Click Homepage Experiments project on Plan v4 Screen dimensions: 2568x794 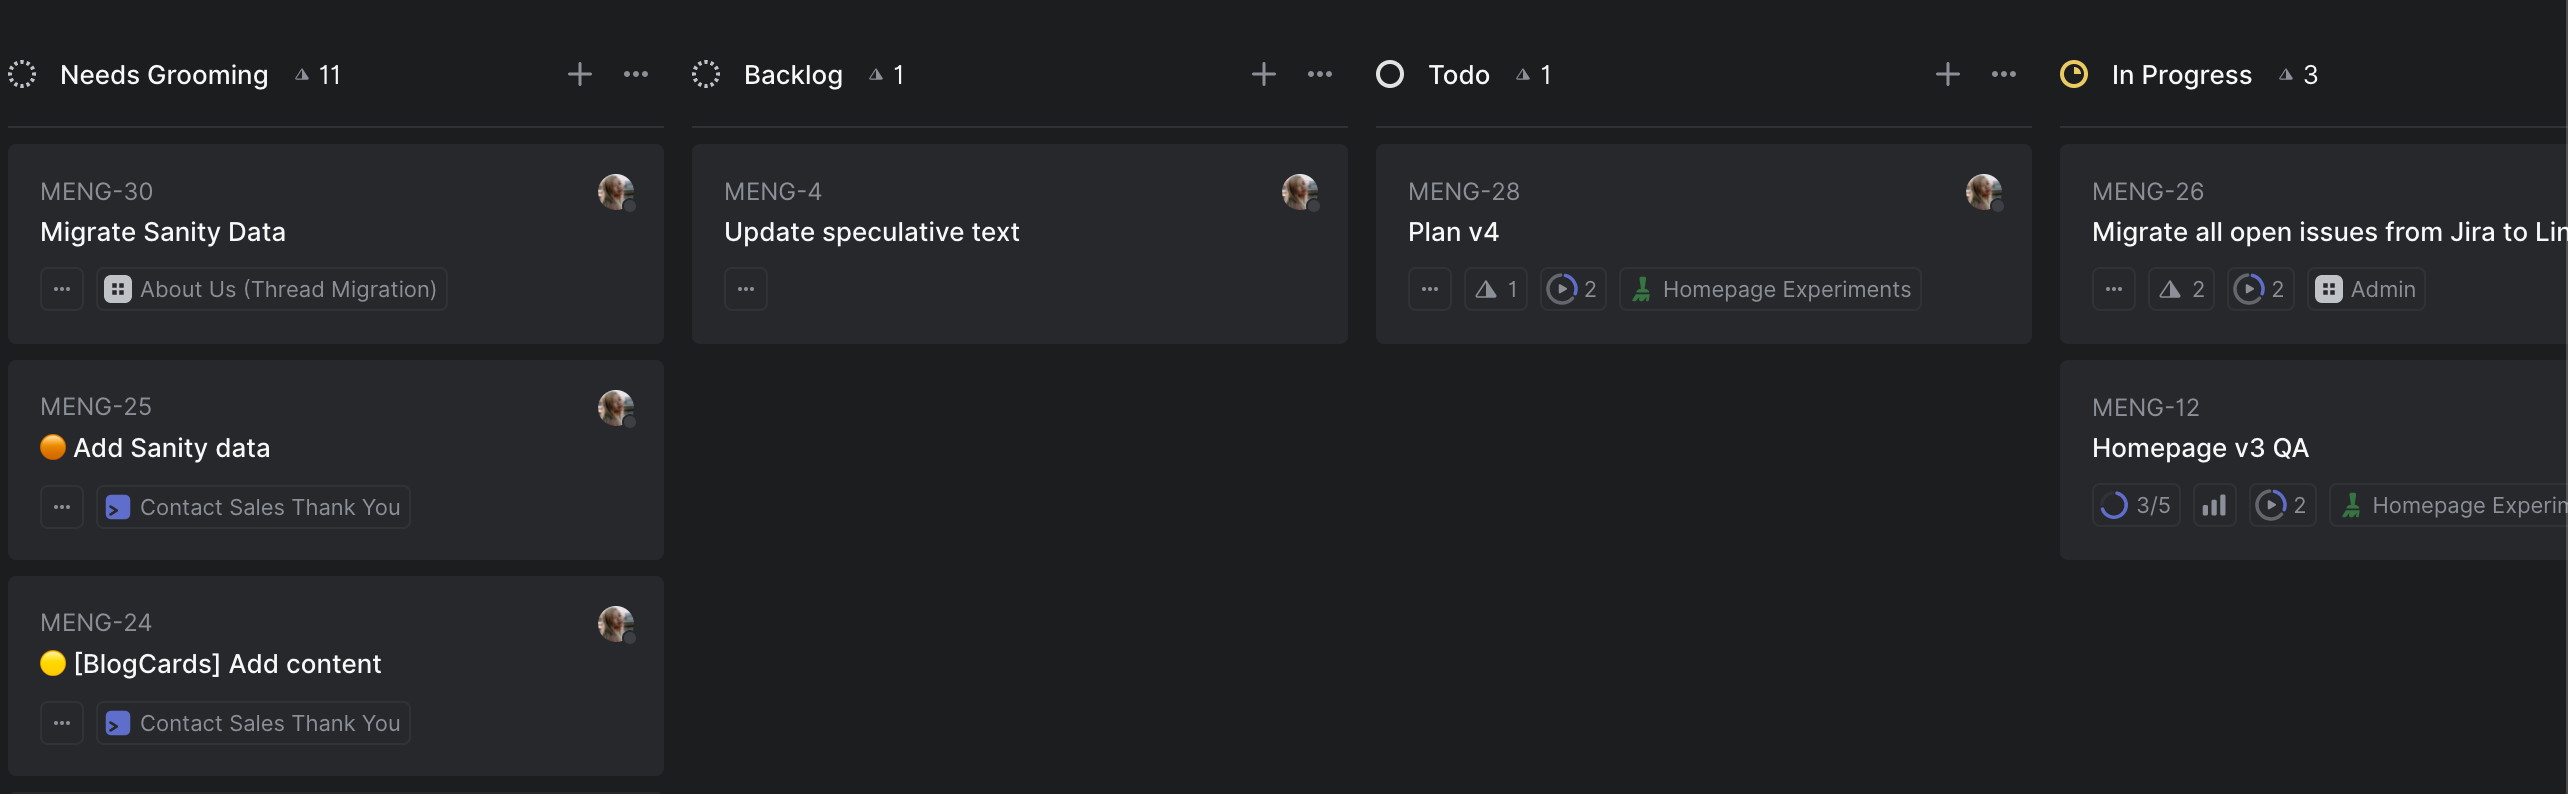tap(1770, 290)
